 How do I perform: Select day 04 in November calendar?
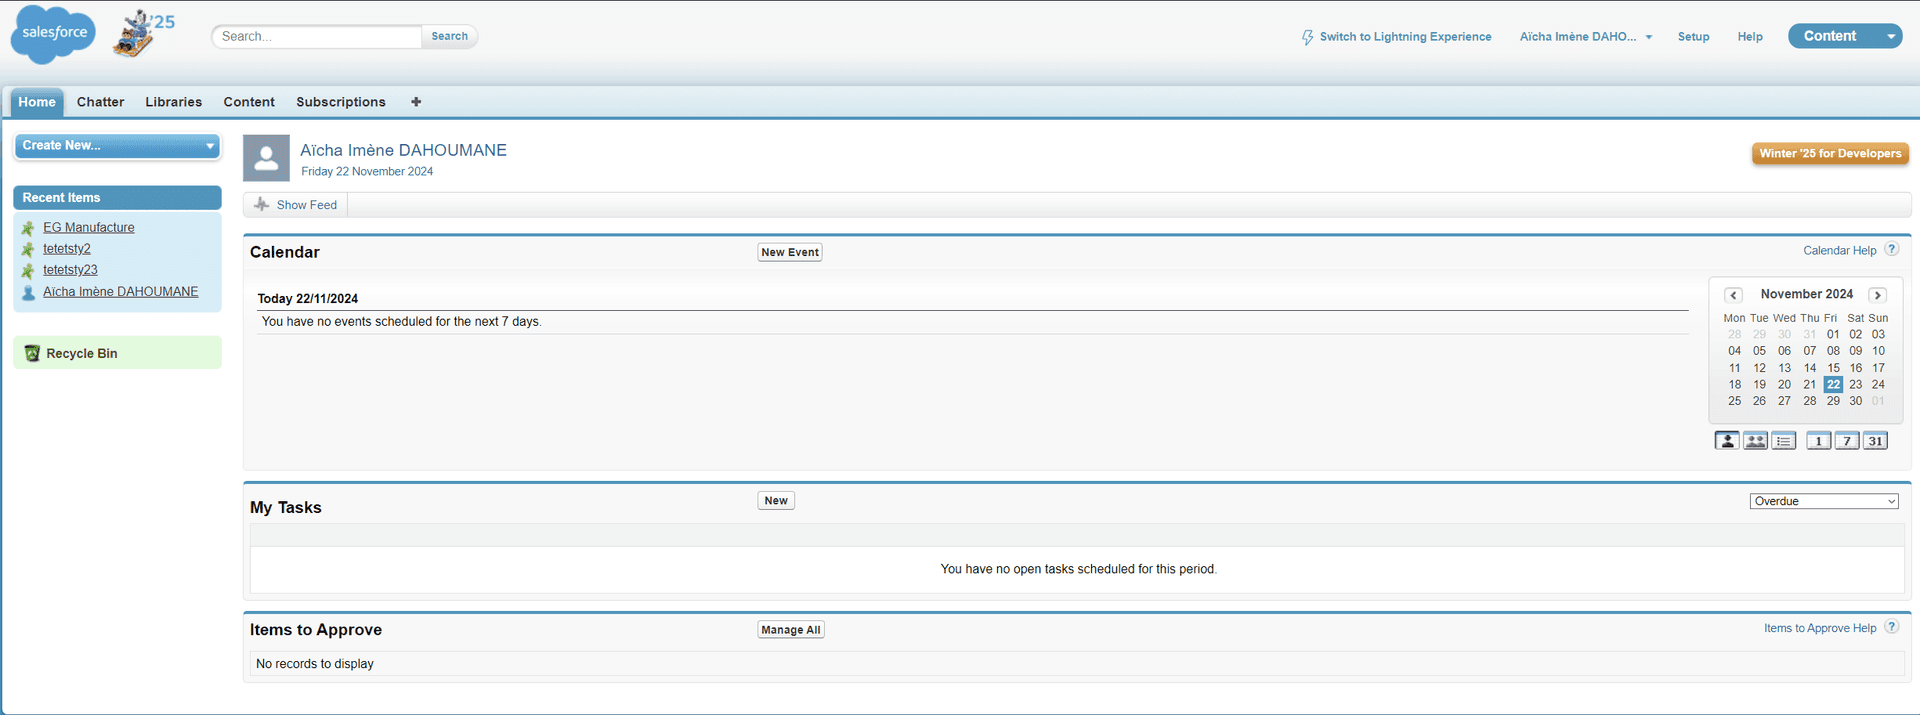(1734, 351)
